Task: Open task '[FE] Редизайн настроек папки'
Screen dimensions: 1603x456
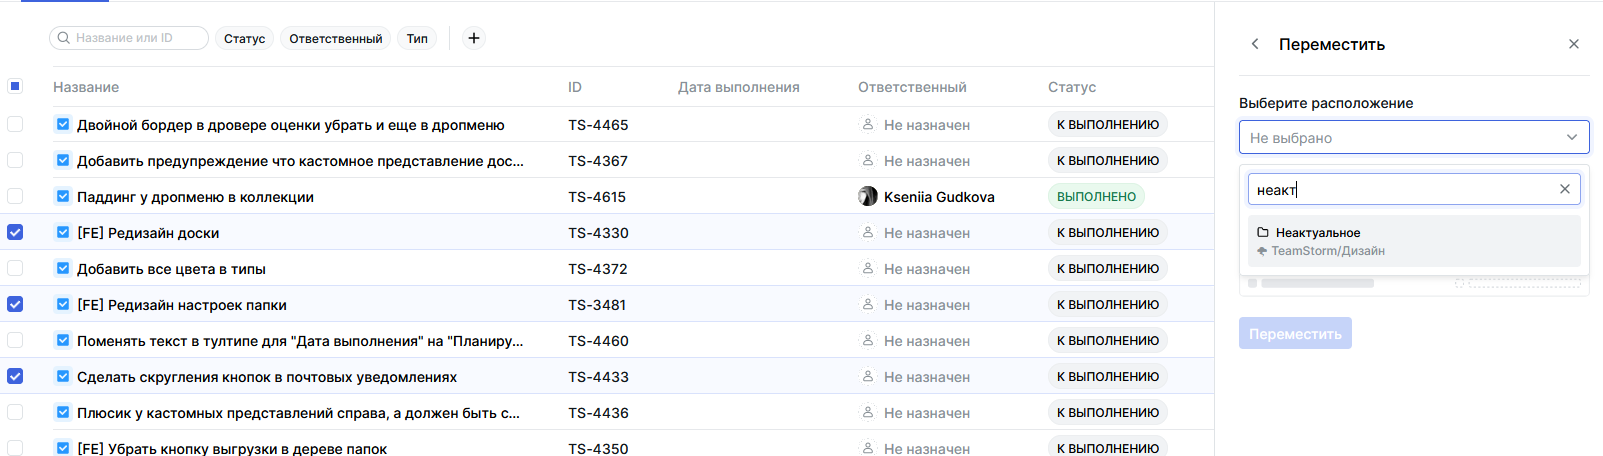Action: [x=182, y=305]
